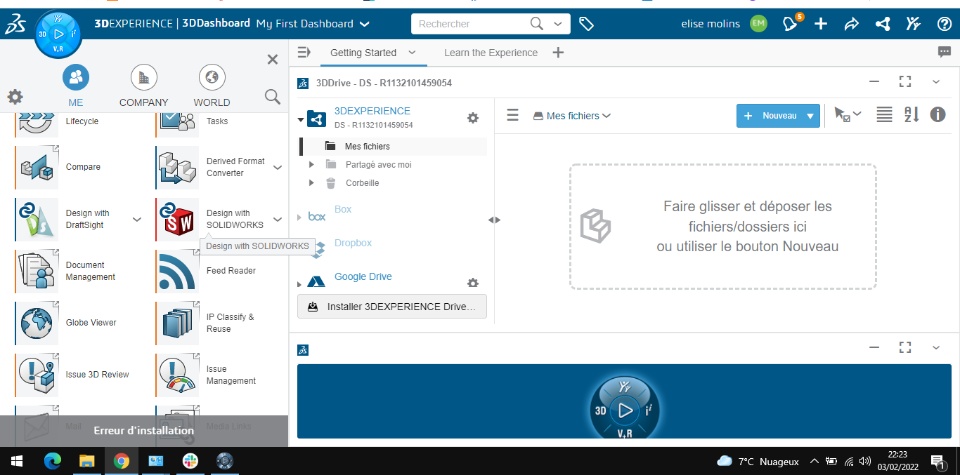Open Getting Started tab chevron menu
Image resolution: width=960 pixels, height=475 pixels.
click(412, 53)
